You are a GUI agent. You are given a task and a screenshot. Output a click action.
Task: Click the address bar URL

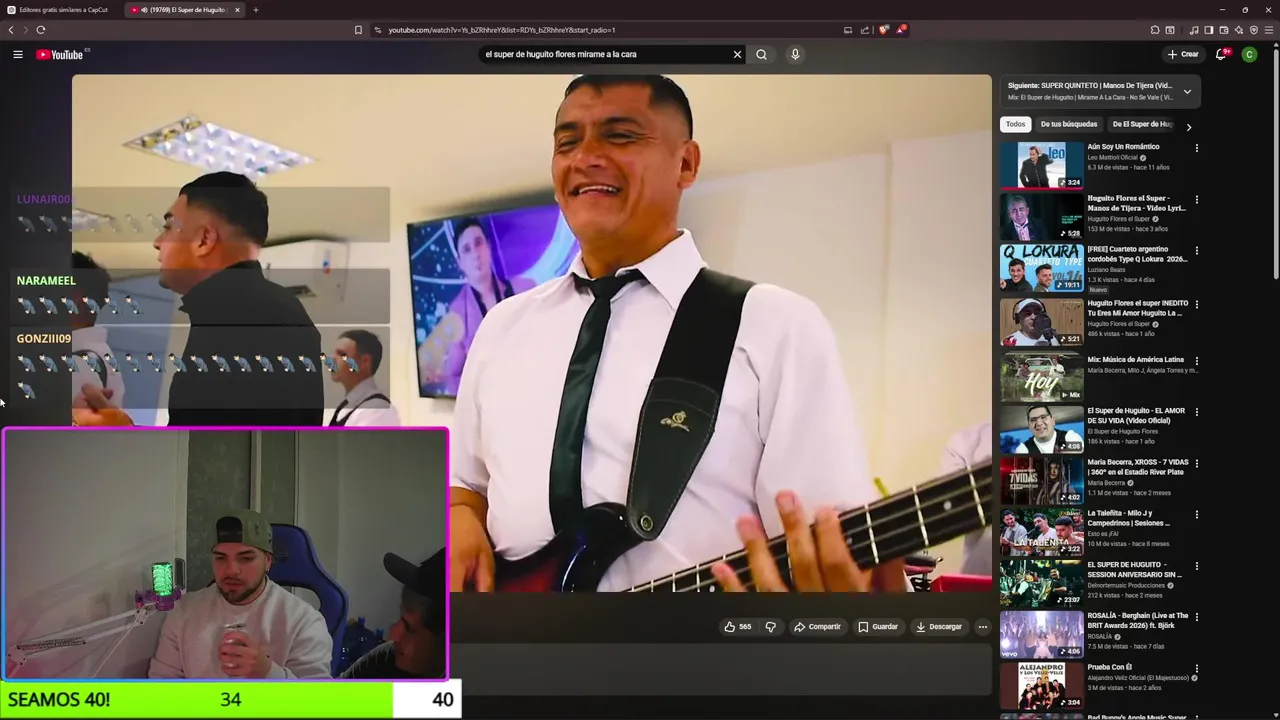point(501,30)
